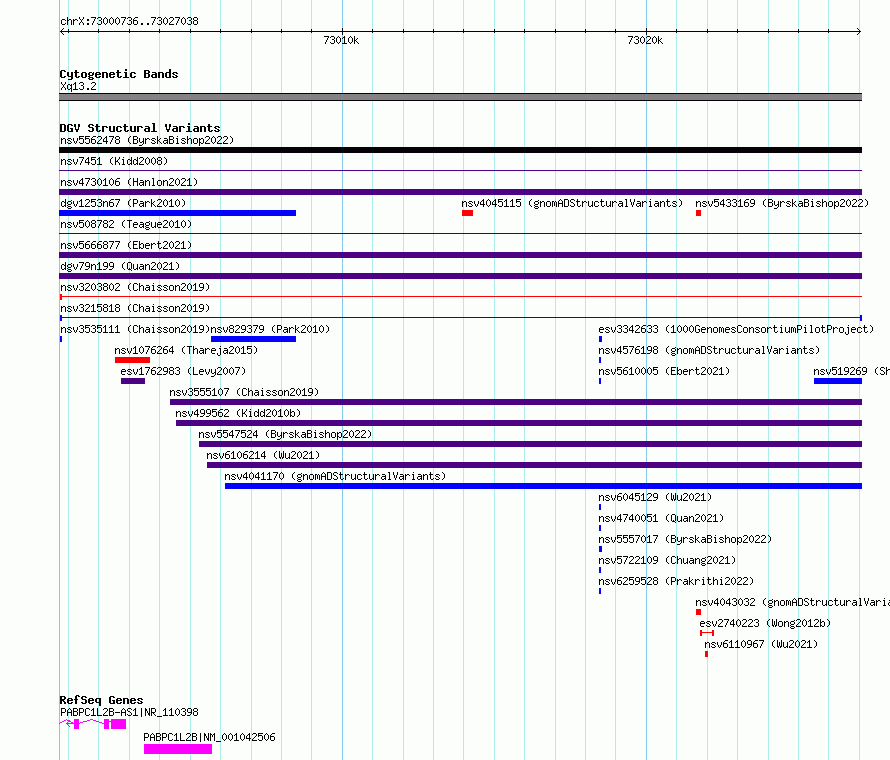Open esv1762983 (Levy2007) label
The height and width of the screenshot is (760, 890).
[183, 371]
